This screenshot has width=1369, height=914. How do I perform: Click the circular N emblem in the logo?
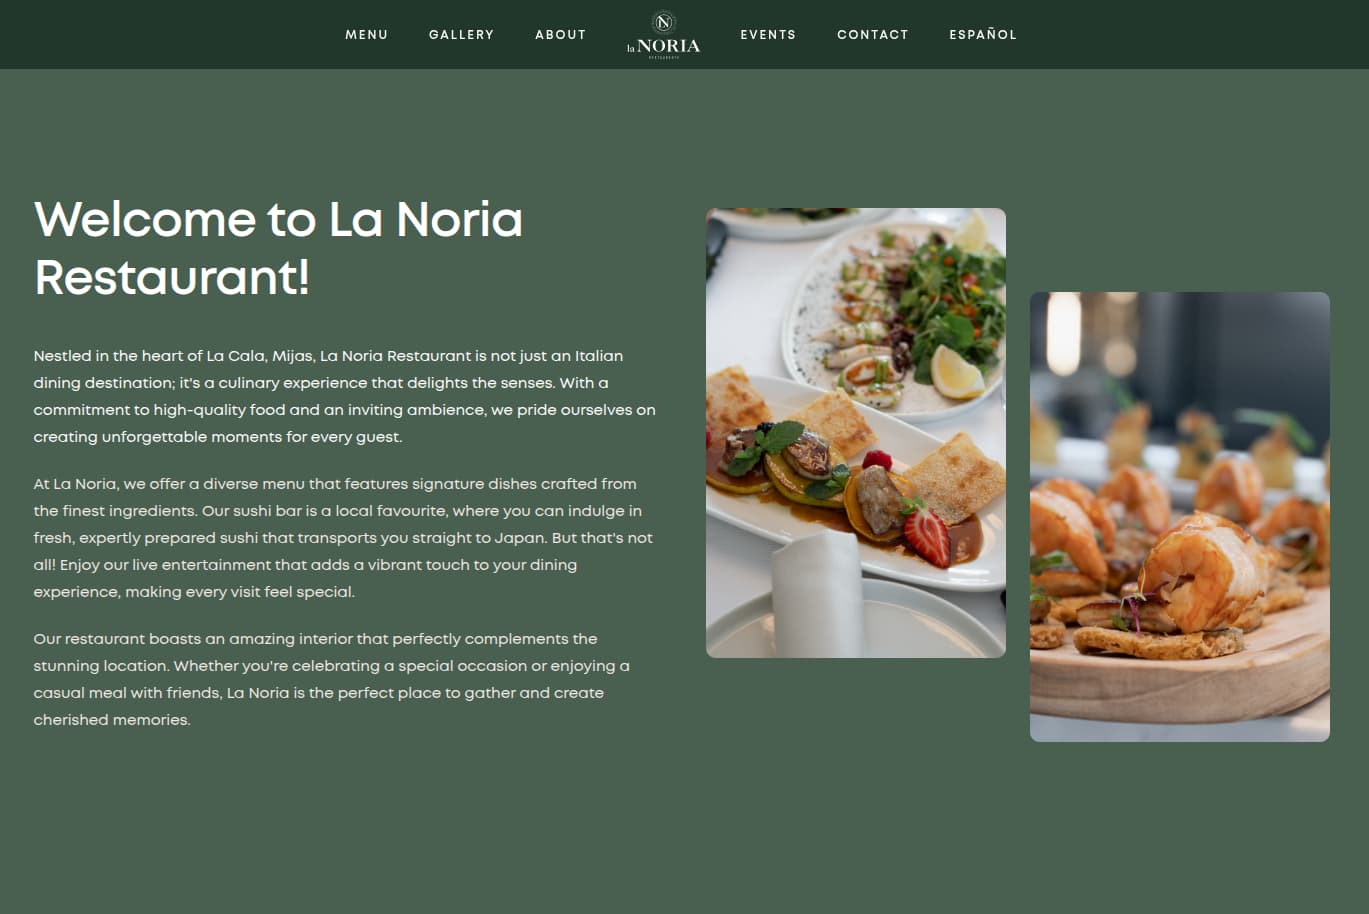pyautogui.click(x=663, y=22)
